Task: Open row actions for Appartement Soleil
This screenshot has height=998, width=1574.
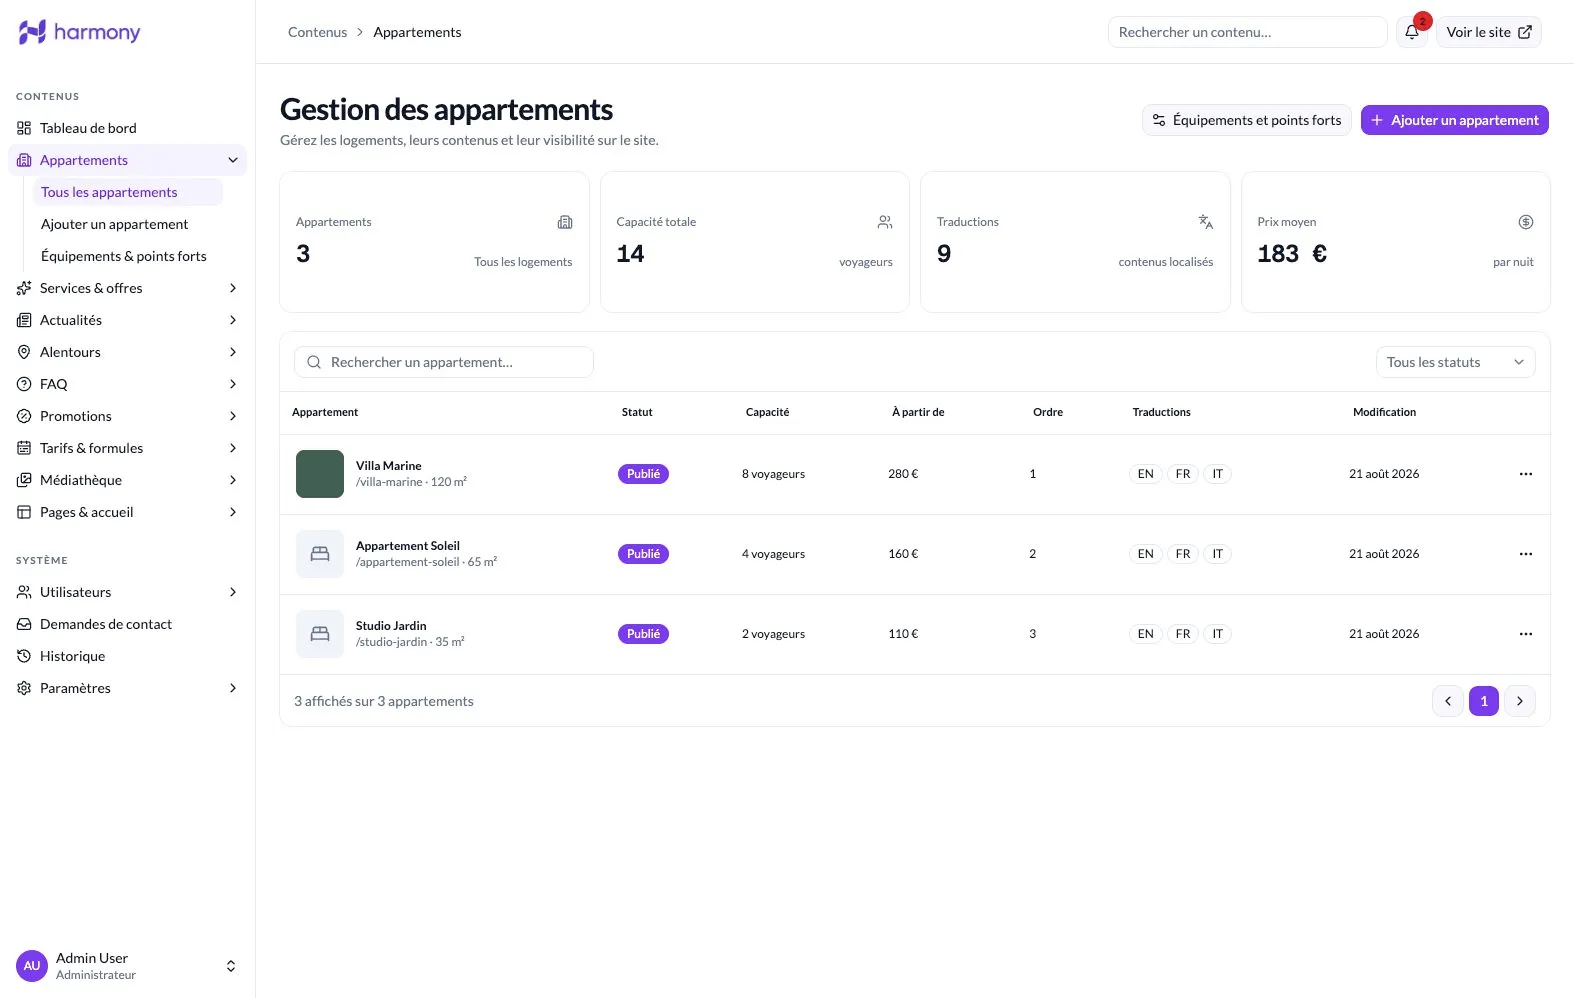Action: [x=1525, y=554]
